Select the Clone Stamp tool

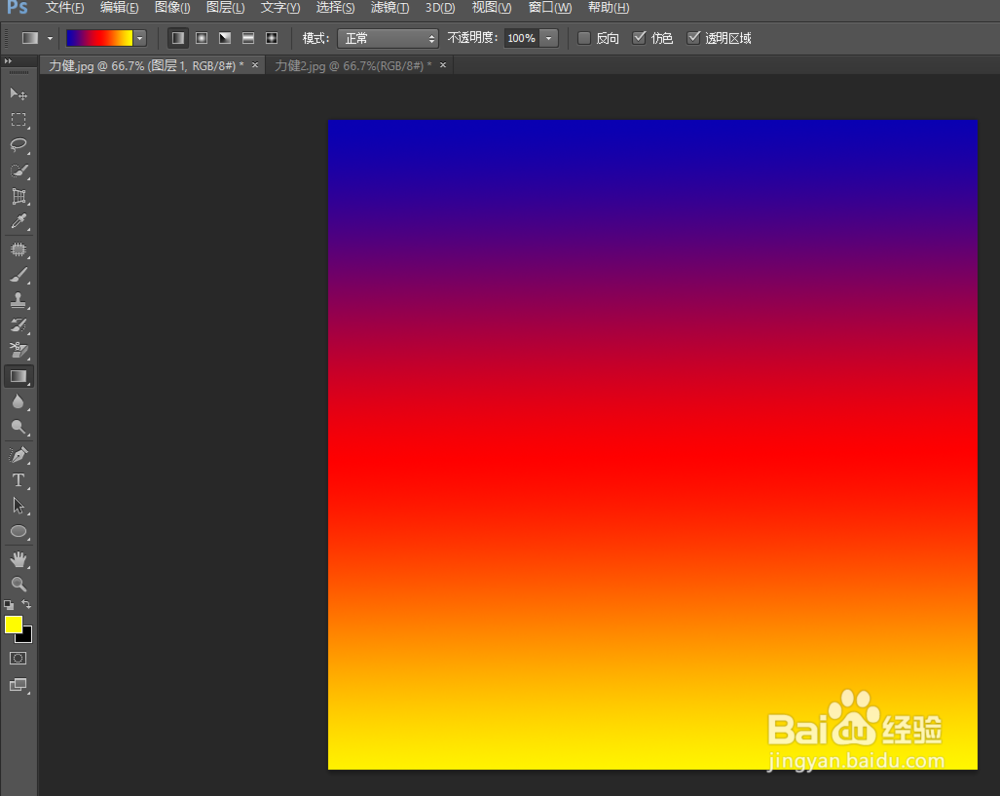pos(18,300)
